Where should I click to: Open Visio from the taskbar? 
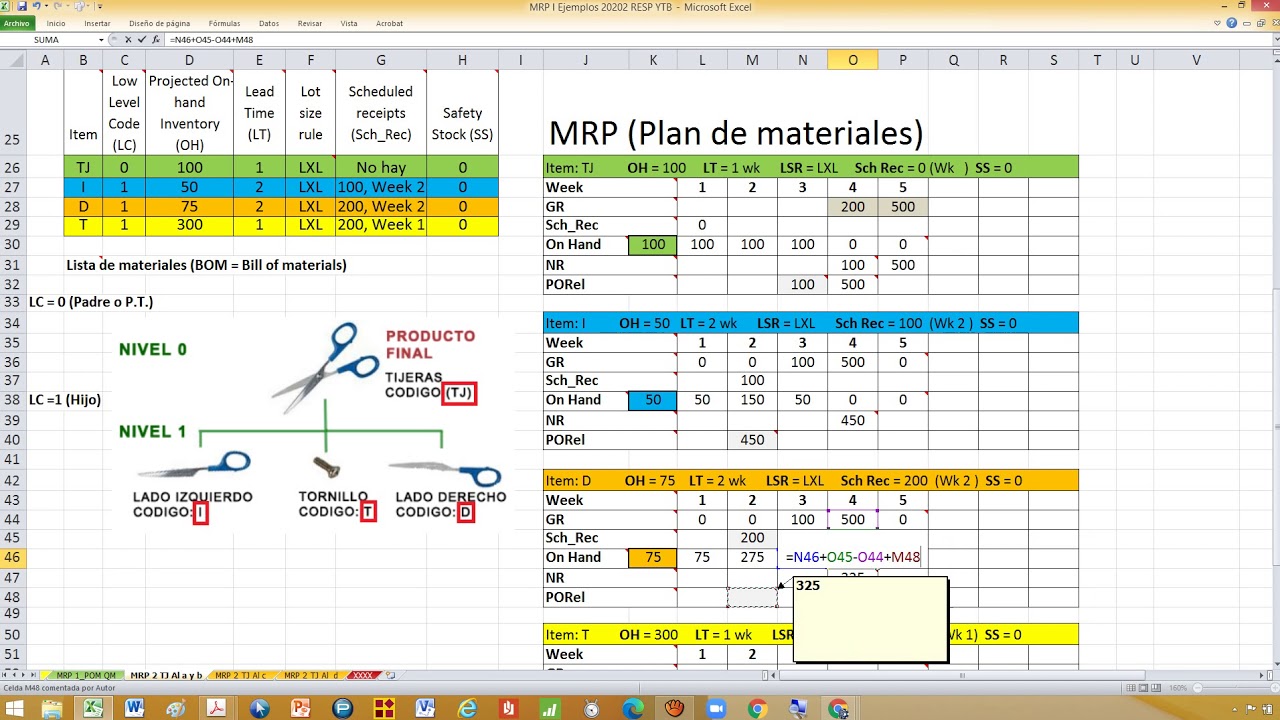pos(425,708)
